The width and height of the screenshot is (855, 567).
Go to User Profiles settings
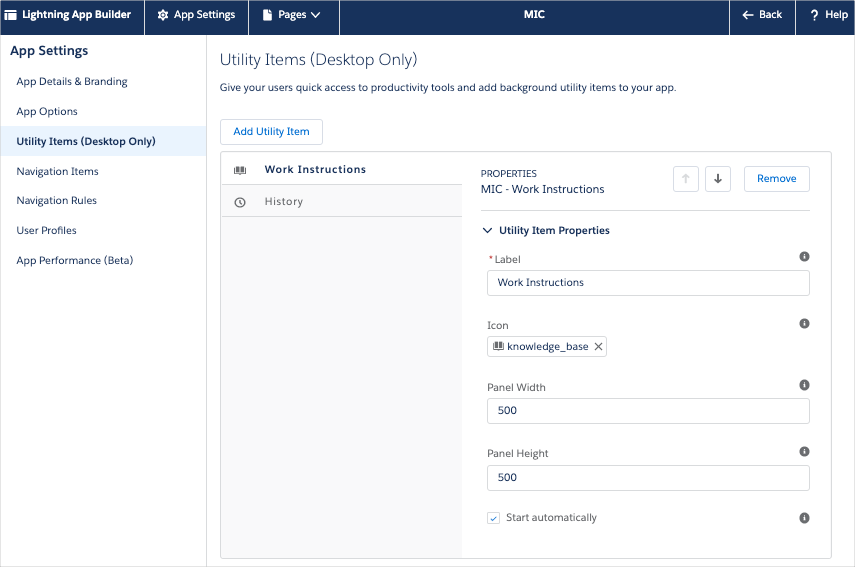(47, 230)
